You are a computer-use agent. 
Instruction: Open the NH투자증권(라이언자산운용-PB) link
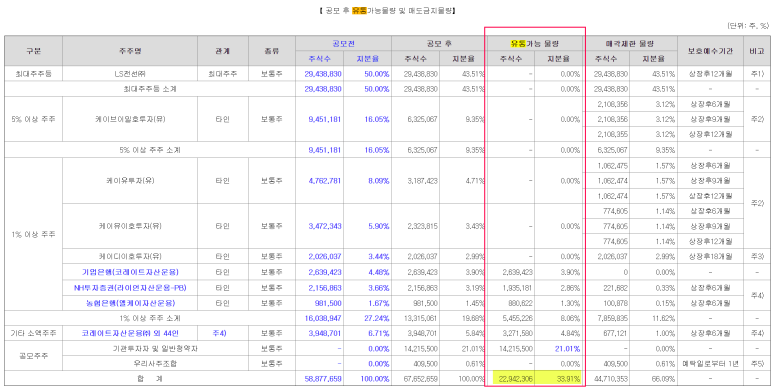(130, 287)
